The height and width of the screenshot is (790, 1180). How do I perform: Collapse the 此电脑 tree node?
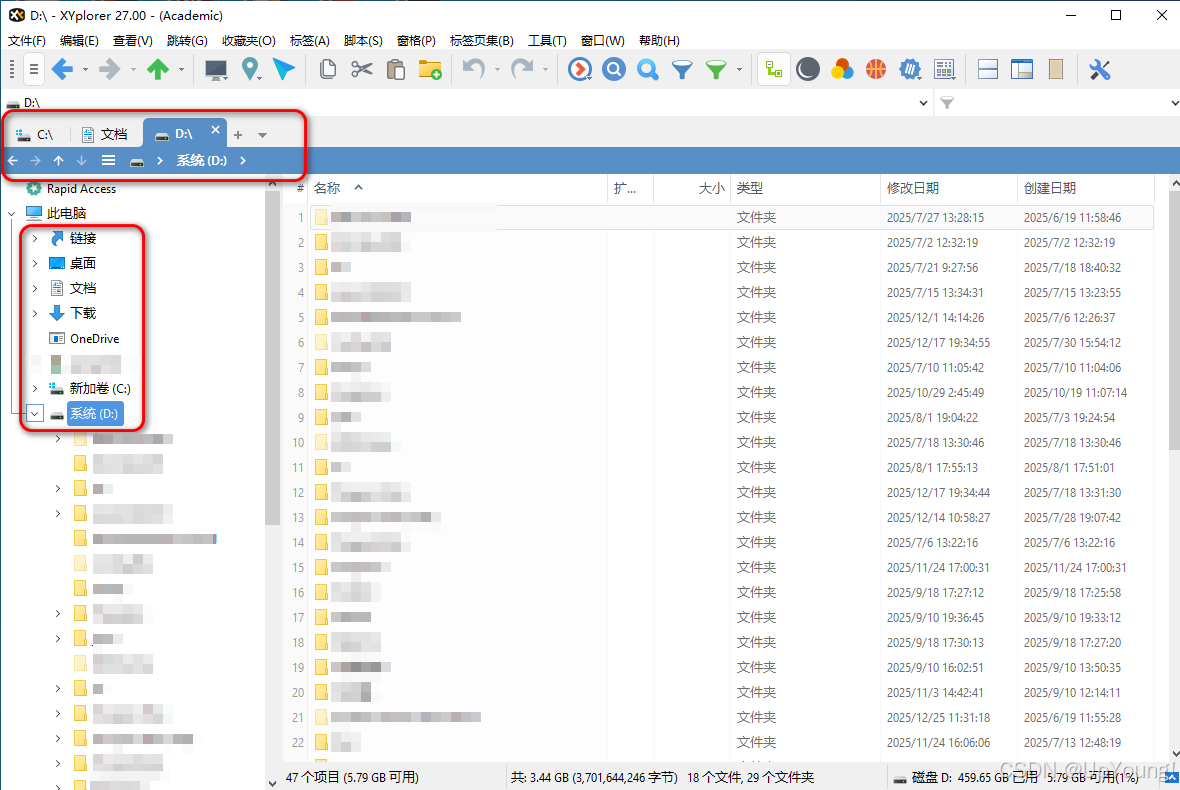click(x=12, y=214)
